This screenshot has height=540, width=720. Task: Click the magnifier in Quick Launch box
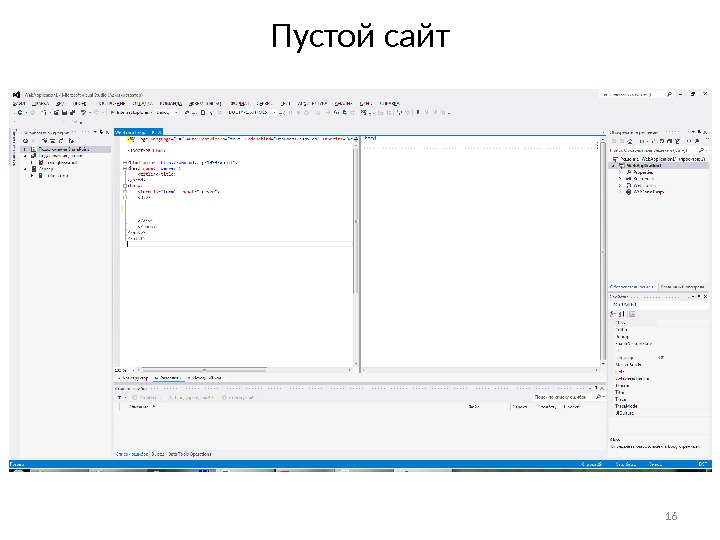(x=669, y=95)
